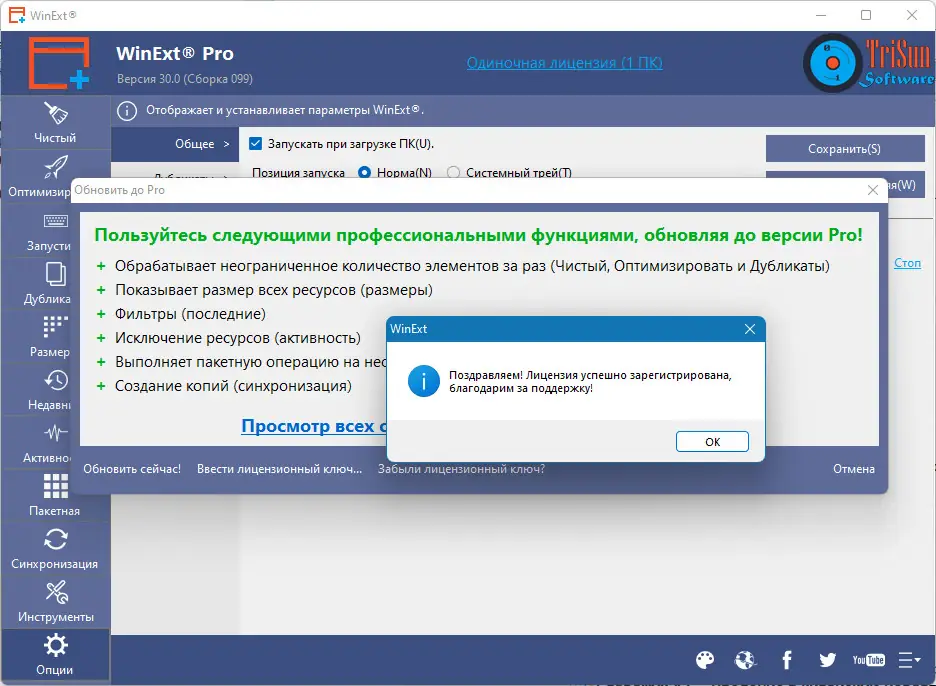Open the Опции gear section
The height and width of the screenshot is (686, 936).
pos(55,655)
